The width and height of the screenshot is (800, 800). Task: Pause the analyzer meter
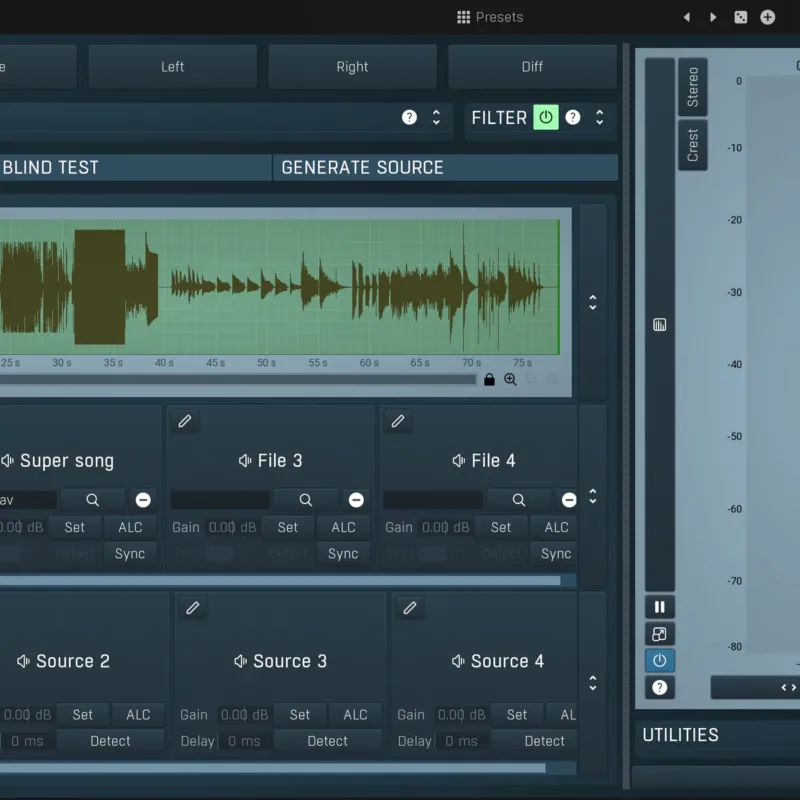click(660, 607)
